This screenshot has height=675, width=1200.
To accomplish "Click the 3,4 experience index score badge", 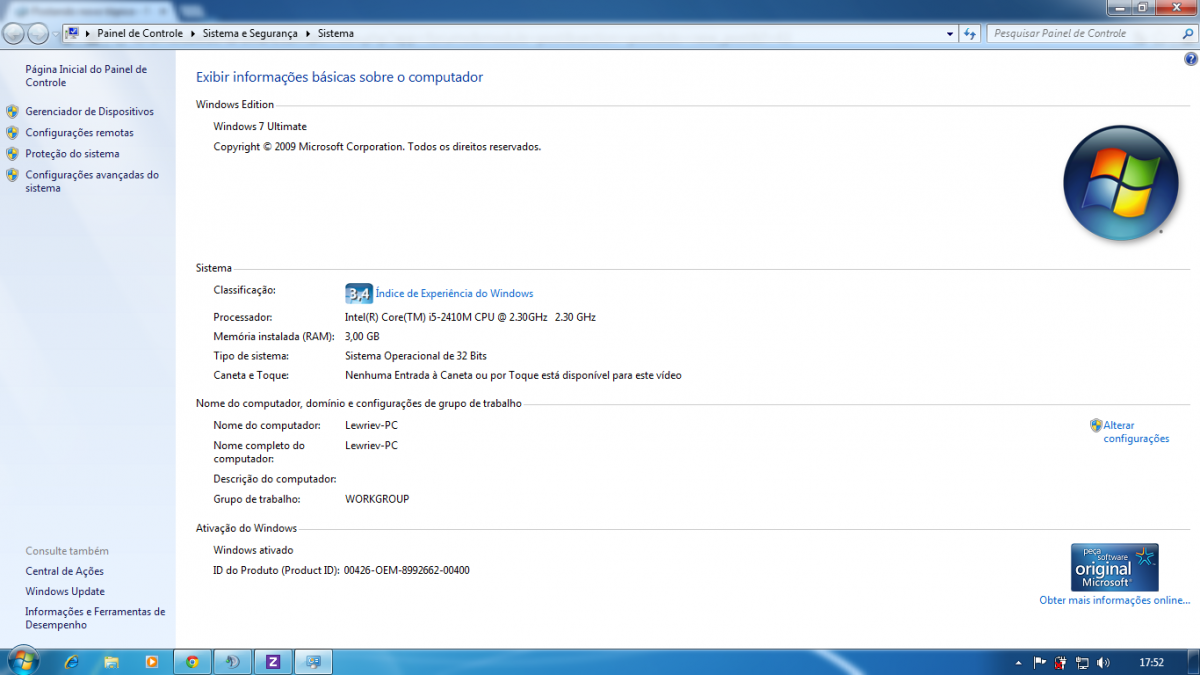I will coord(358,293).
